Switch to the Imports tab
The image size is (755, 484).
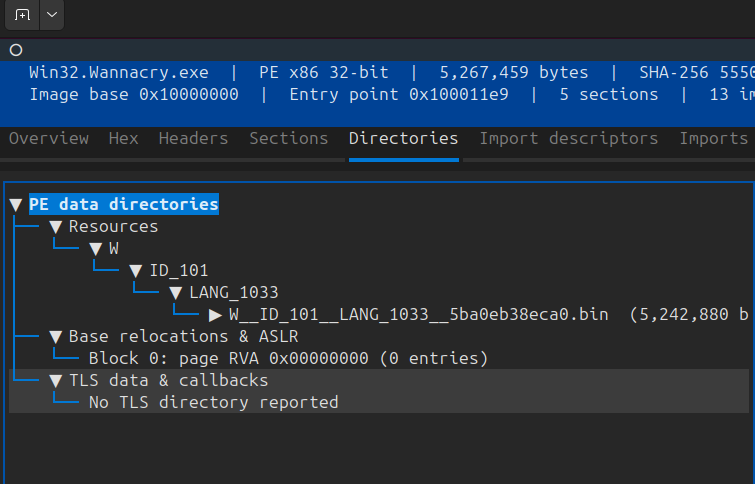(714, 139)
